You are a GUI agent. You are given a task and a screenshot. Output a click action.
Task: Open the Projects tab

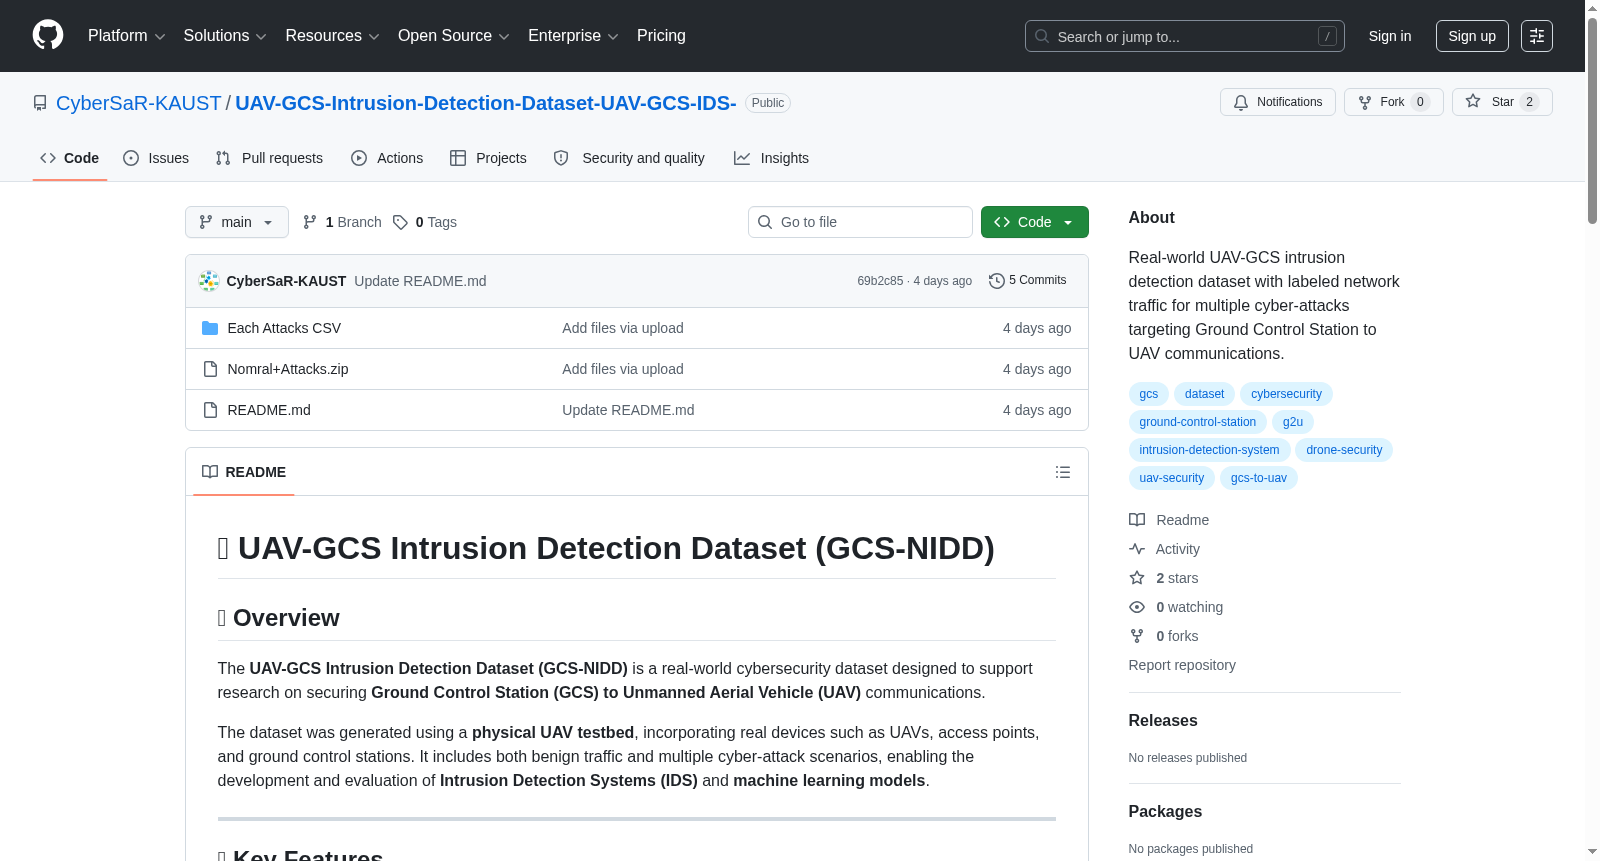coord(488,158)
